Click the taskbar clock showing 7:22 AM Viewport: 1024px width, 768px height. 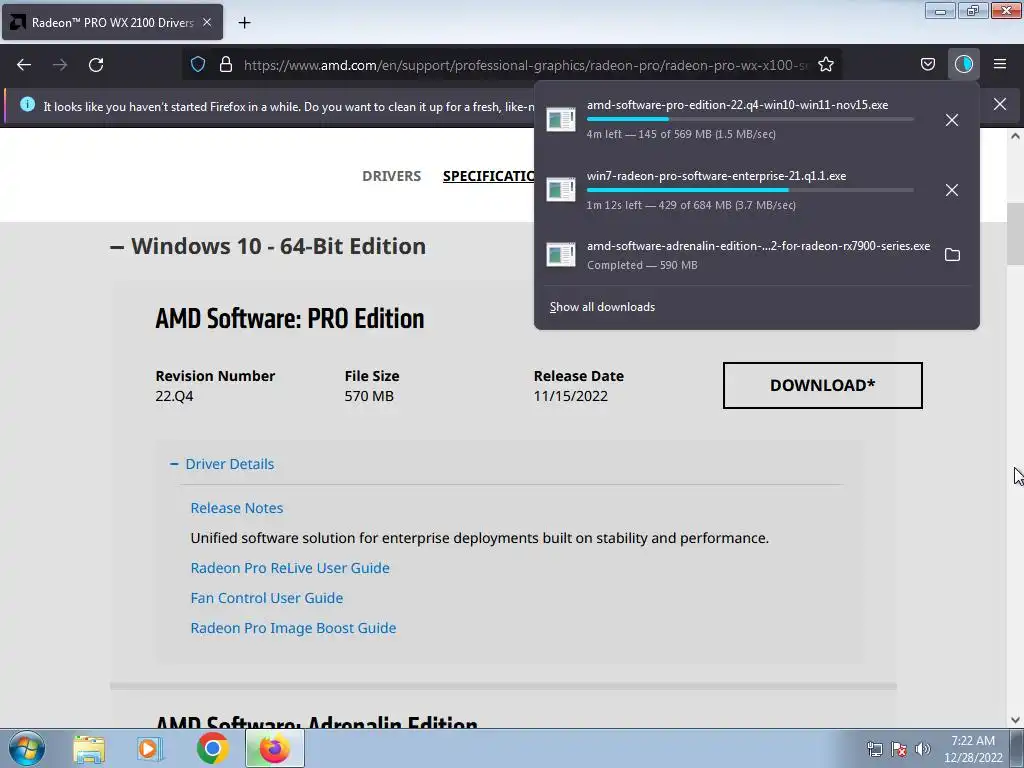[x=973, y=749]
